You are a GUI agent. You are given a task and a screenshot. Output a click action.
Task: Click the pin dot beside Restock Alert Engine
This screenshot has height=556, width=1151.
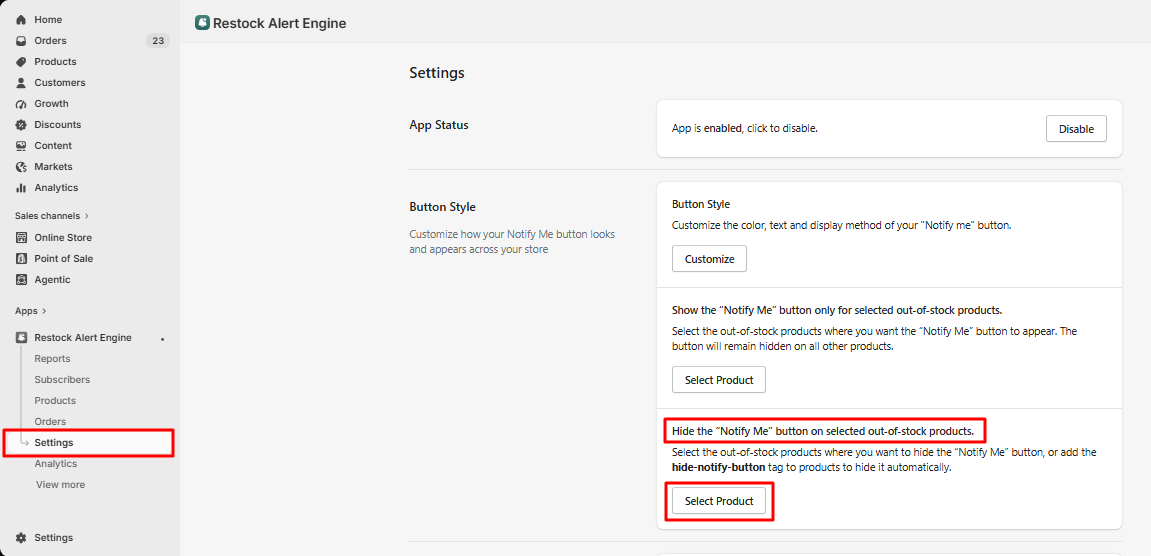(163, 339)
